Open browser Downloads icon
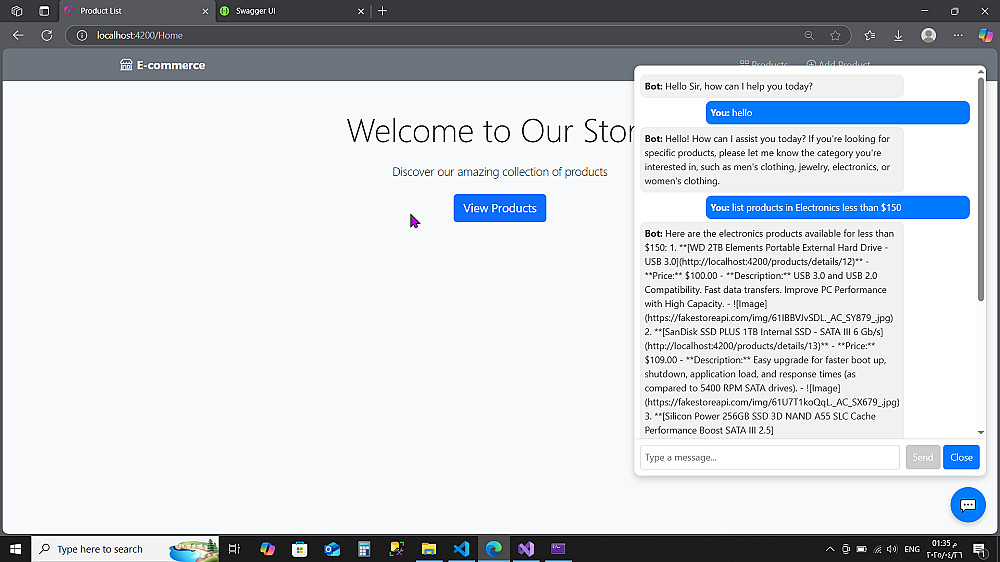This screenshot has width=1000, height=562. click(898, 35)
